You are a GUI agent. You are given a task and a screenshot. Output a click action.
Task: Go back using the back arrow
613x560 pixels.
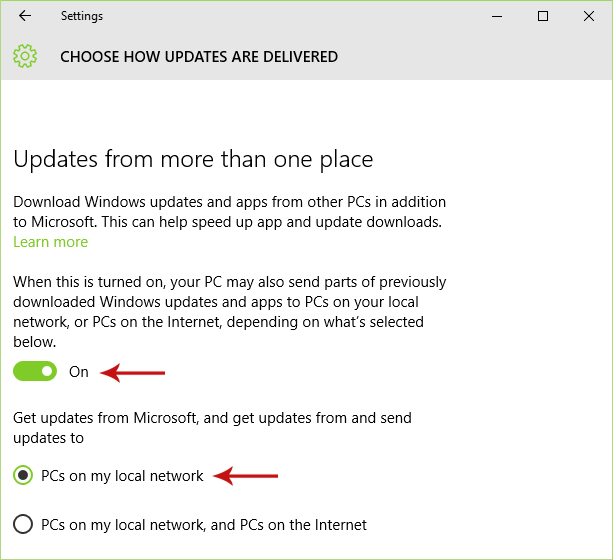[x=24, y=16]
